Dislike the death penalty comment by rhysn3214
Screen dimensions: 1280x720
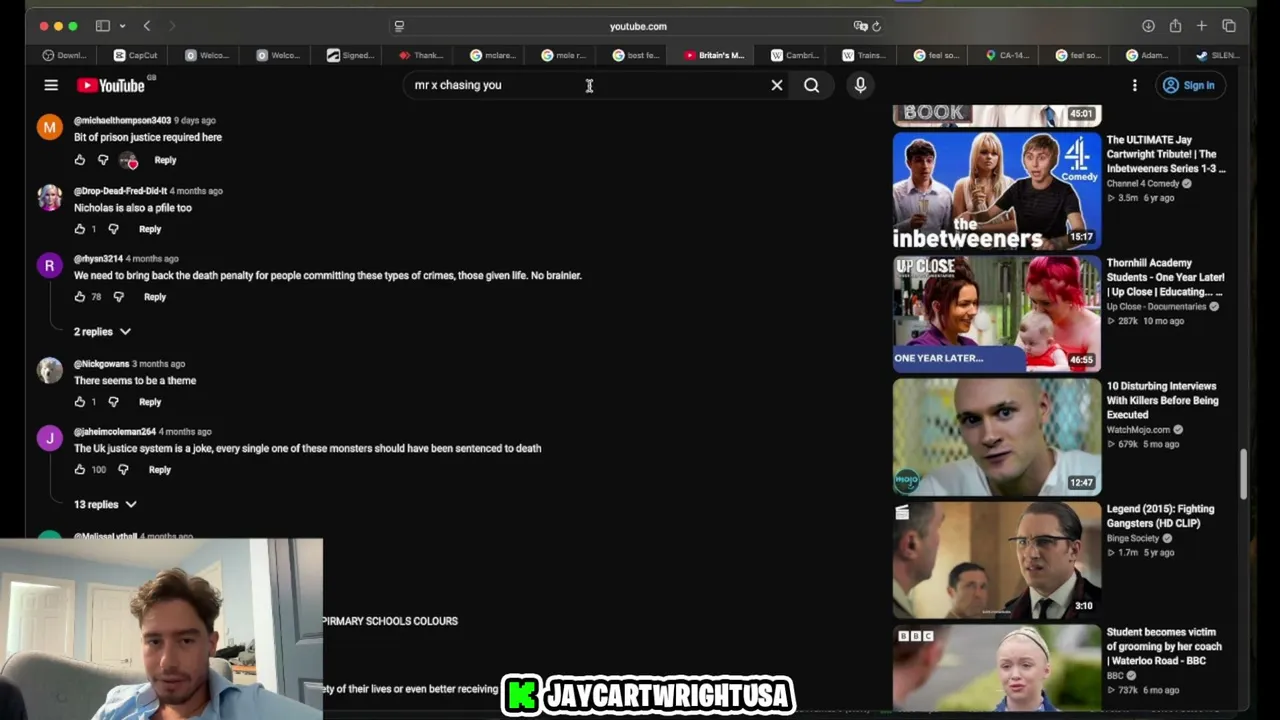tap(118, 297)
